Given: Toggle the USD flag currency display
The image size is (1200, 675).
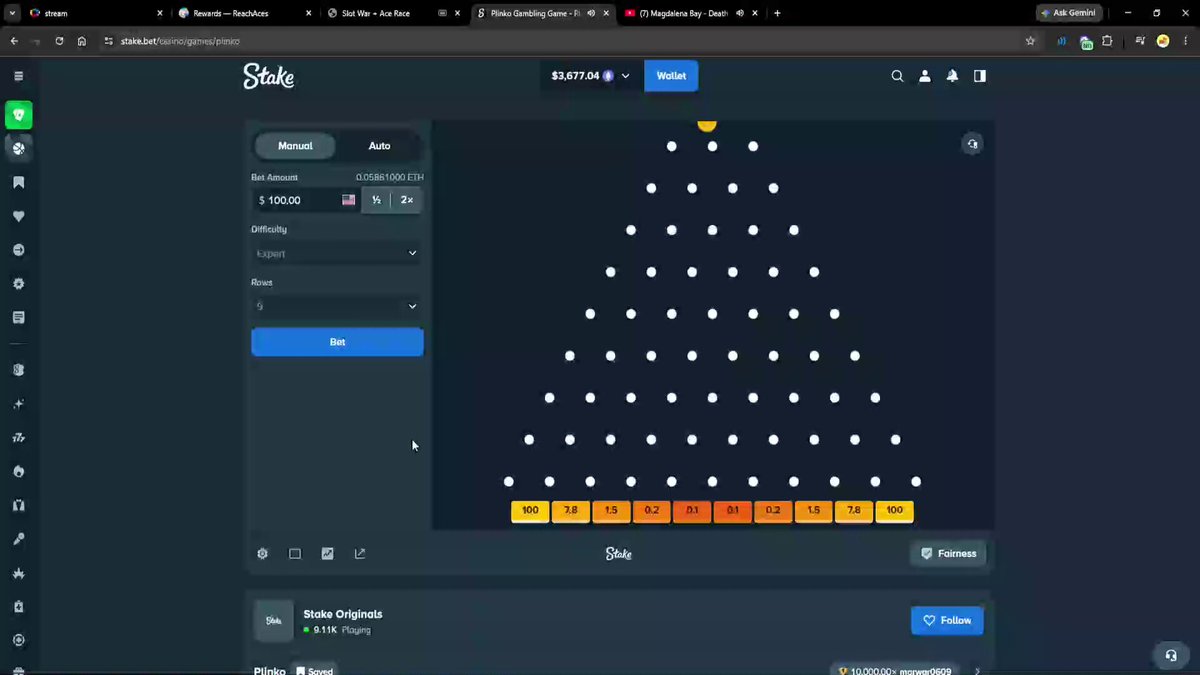Looking at the screenshot, I should (348, 200).
